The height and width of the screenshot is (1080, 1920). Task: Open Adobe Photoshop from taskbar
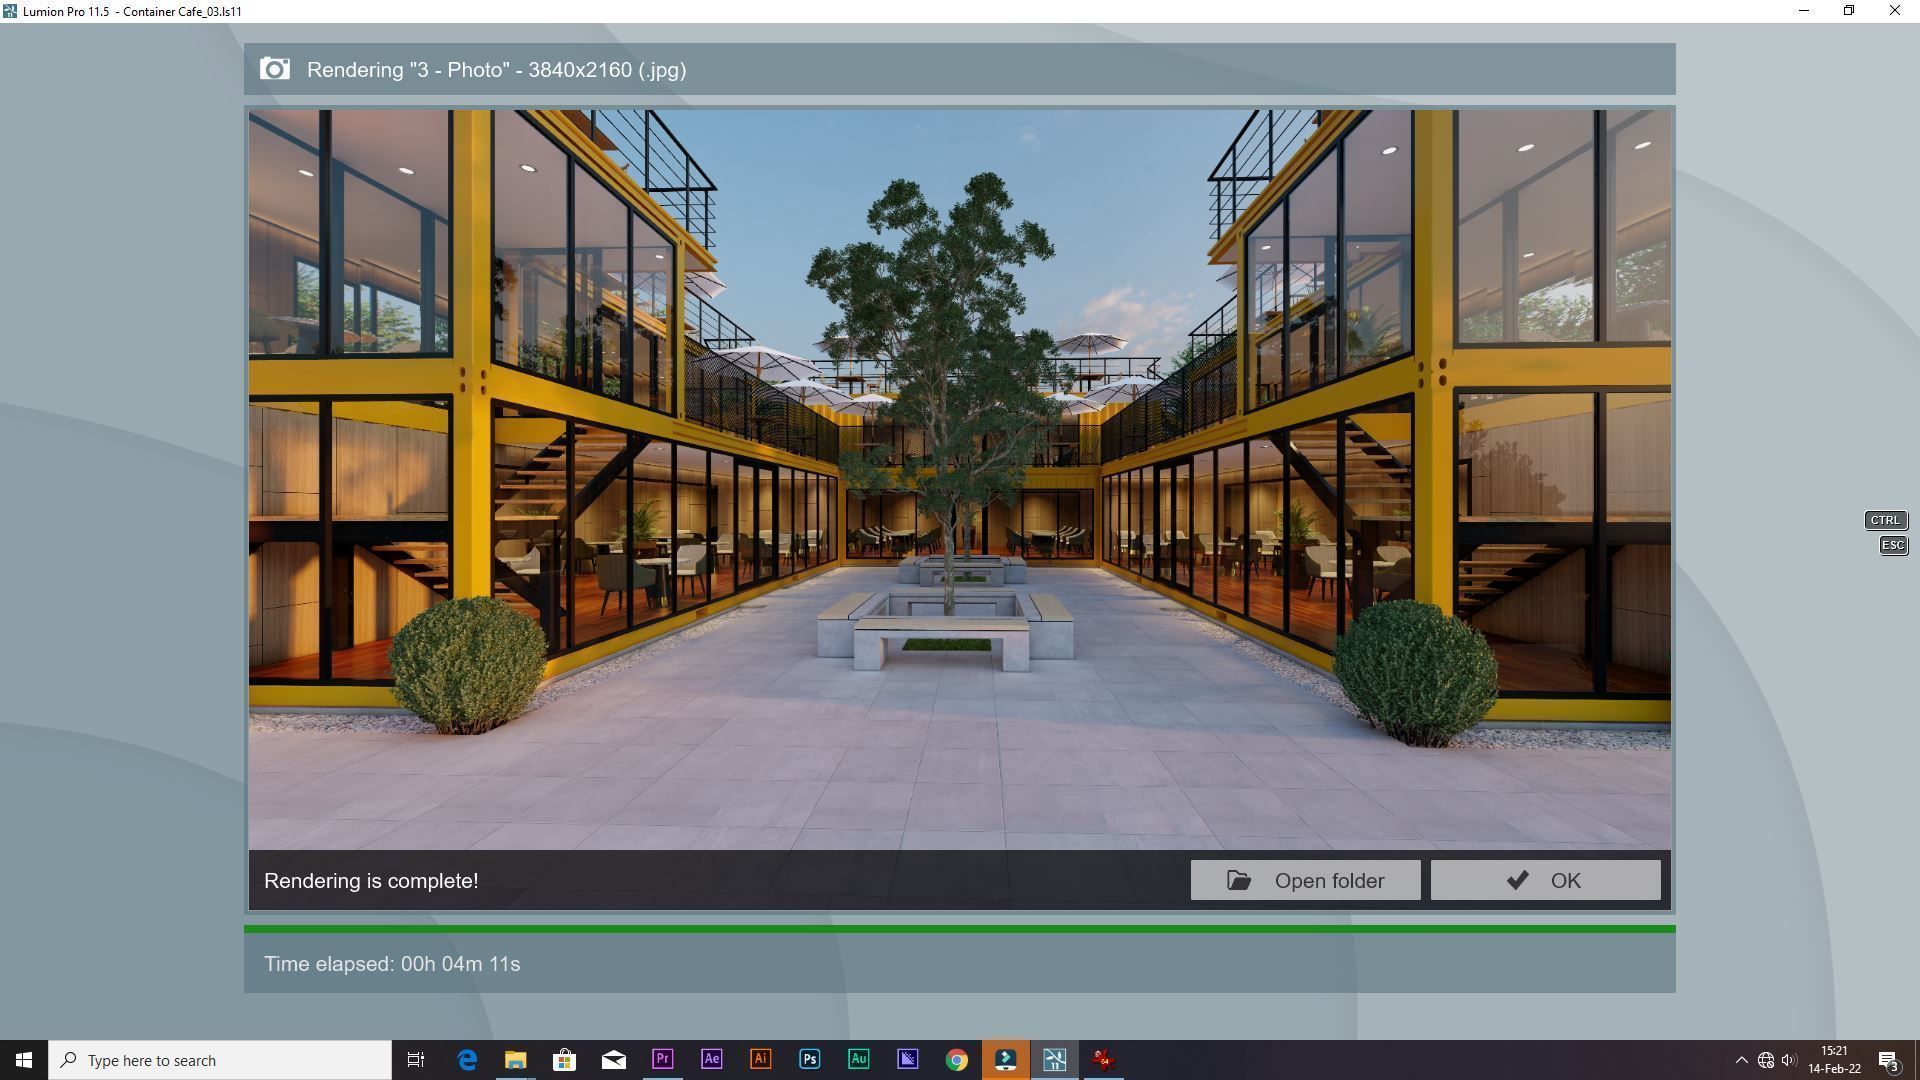(809, 1060)
